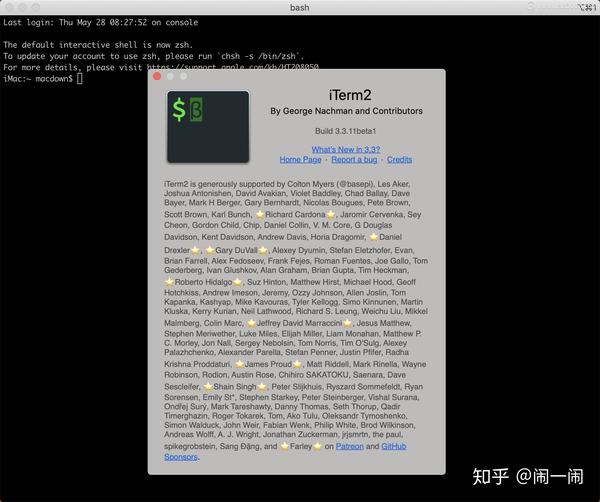
Task: Click the star icon before "James Proud"
Action: (240, 364)
